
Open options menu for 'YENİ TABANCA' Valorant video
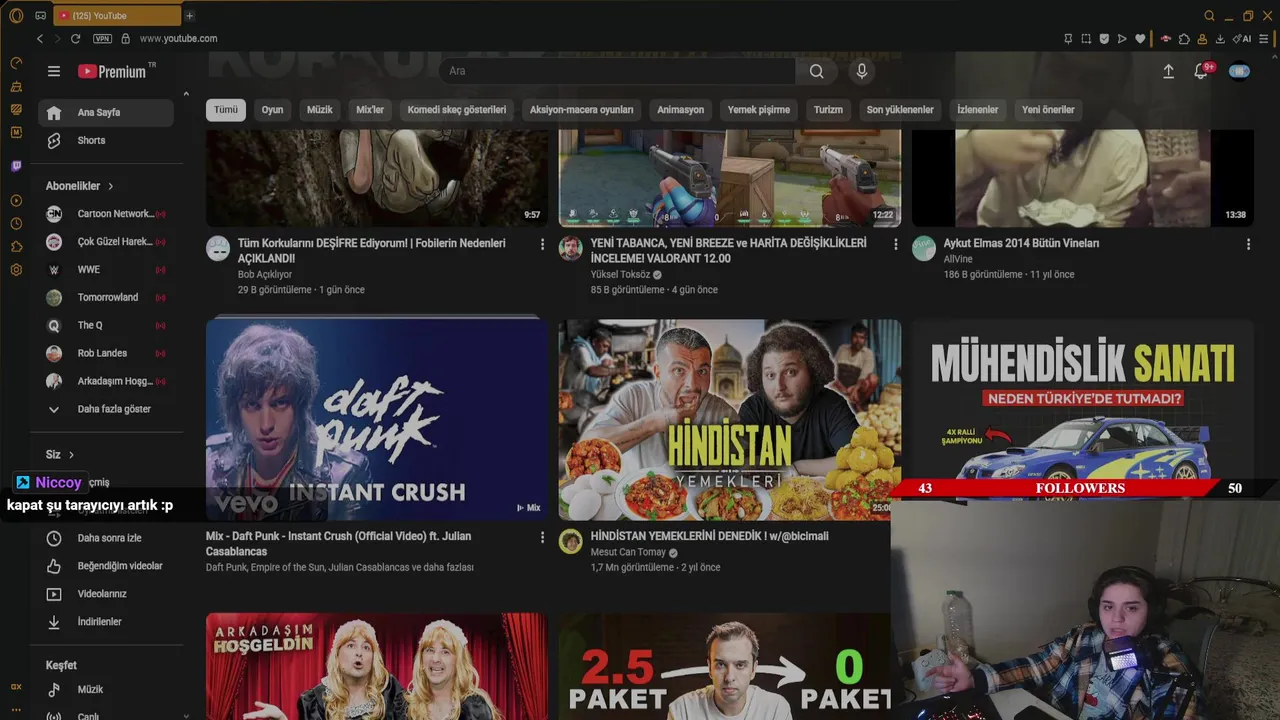pos(895,244)
